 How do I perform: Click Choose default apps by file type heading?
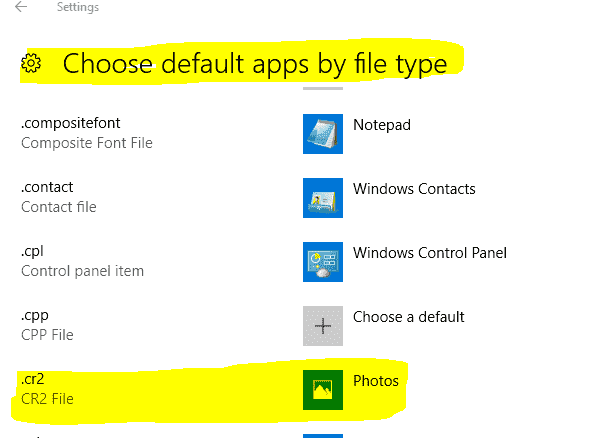click(255, 64)
